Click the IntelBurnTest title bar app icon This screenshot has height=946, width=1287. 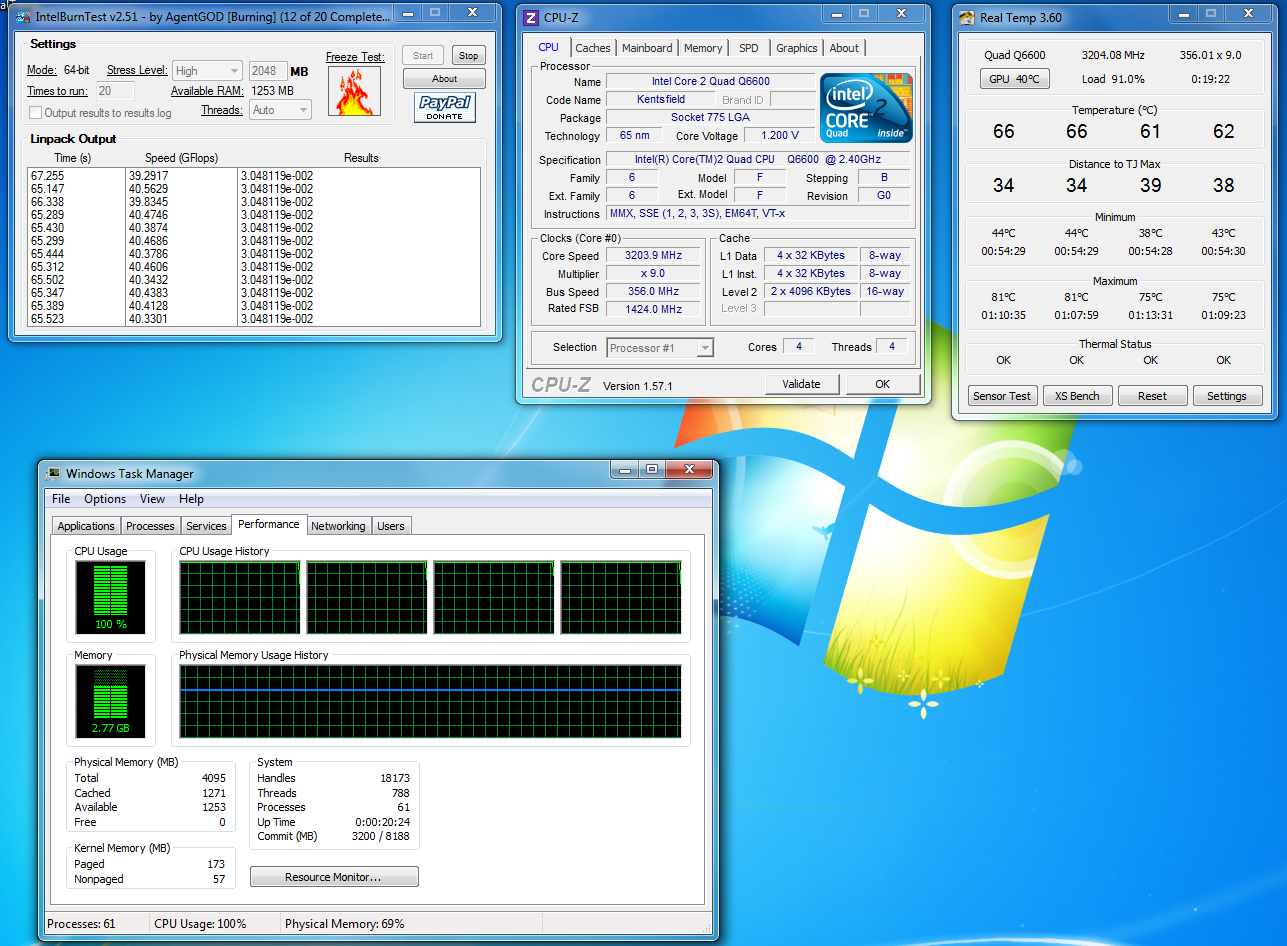[x=23, y=17]
